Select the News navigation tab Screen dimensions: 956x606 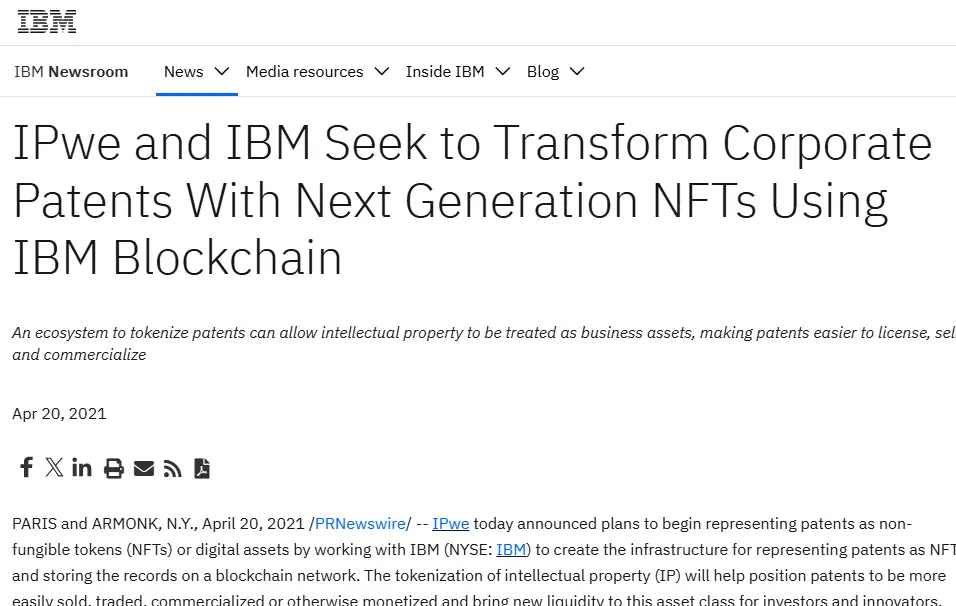(183, 71)
